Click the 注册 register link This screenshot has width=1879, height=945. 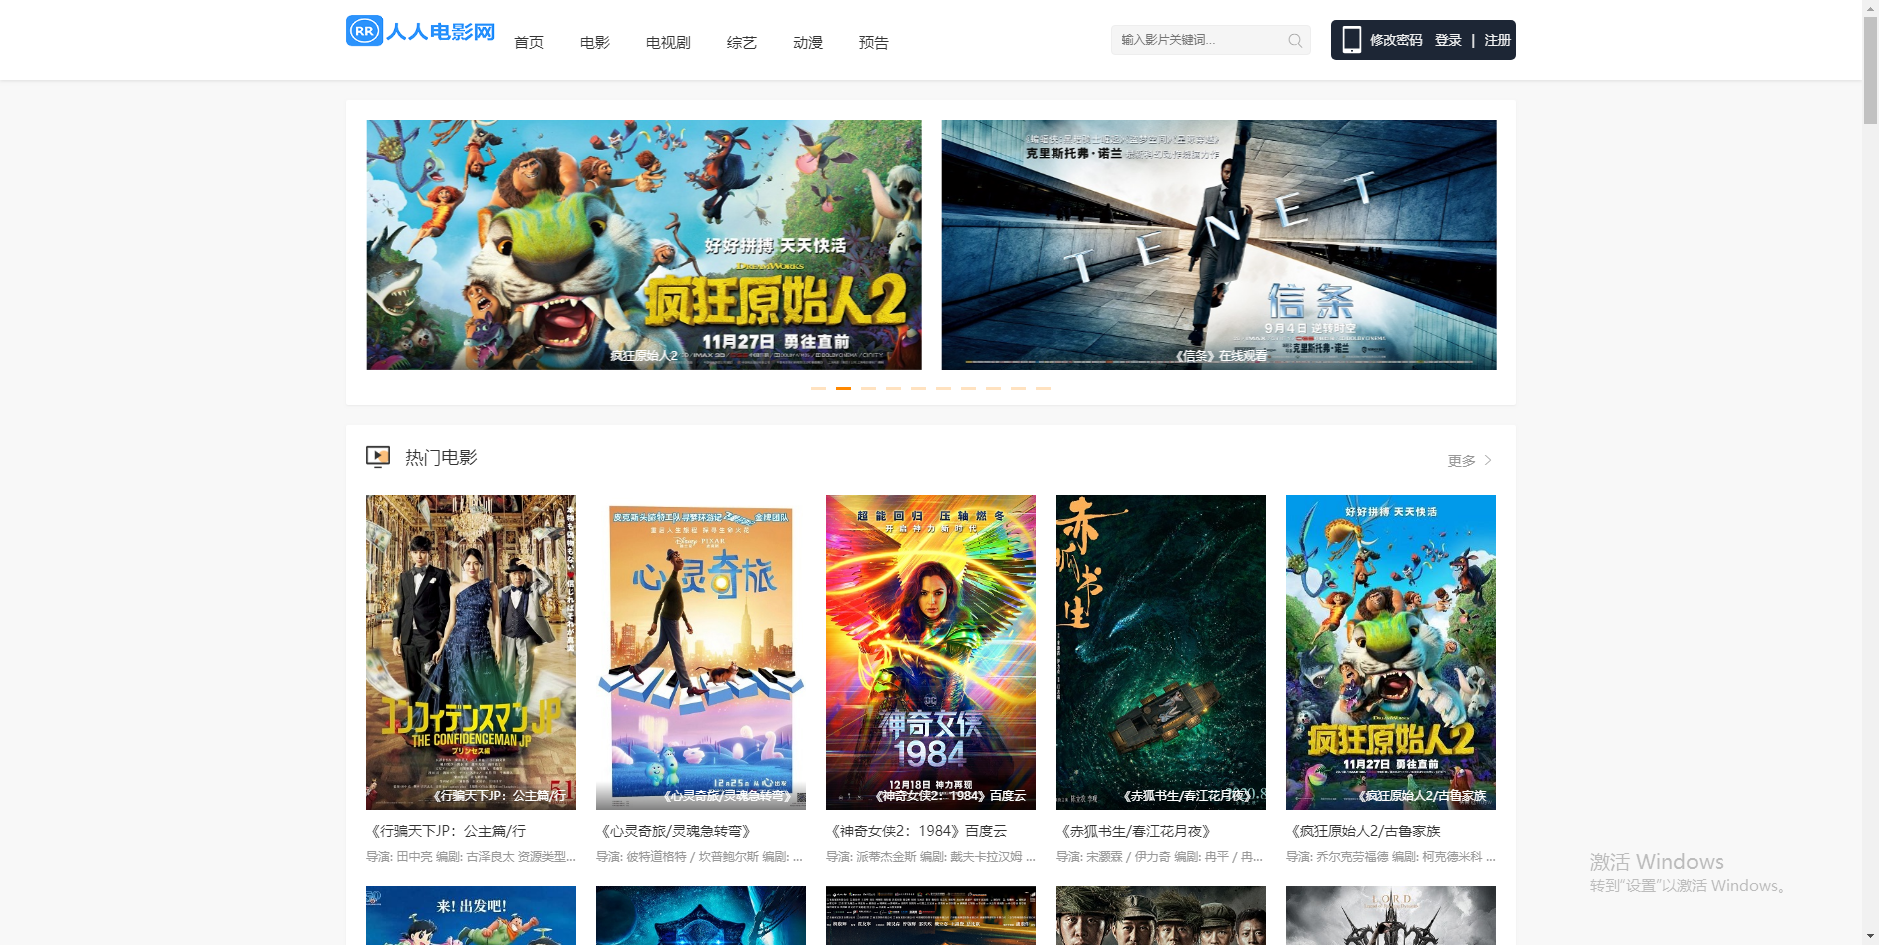(x=1497, y=40)
